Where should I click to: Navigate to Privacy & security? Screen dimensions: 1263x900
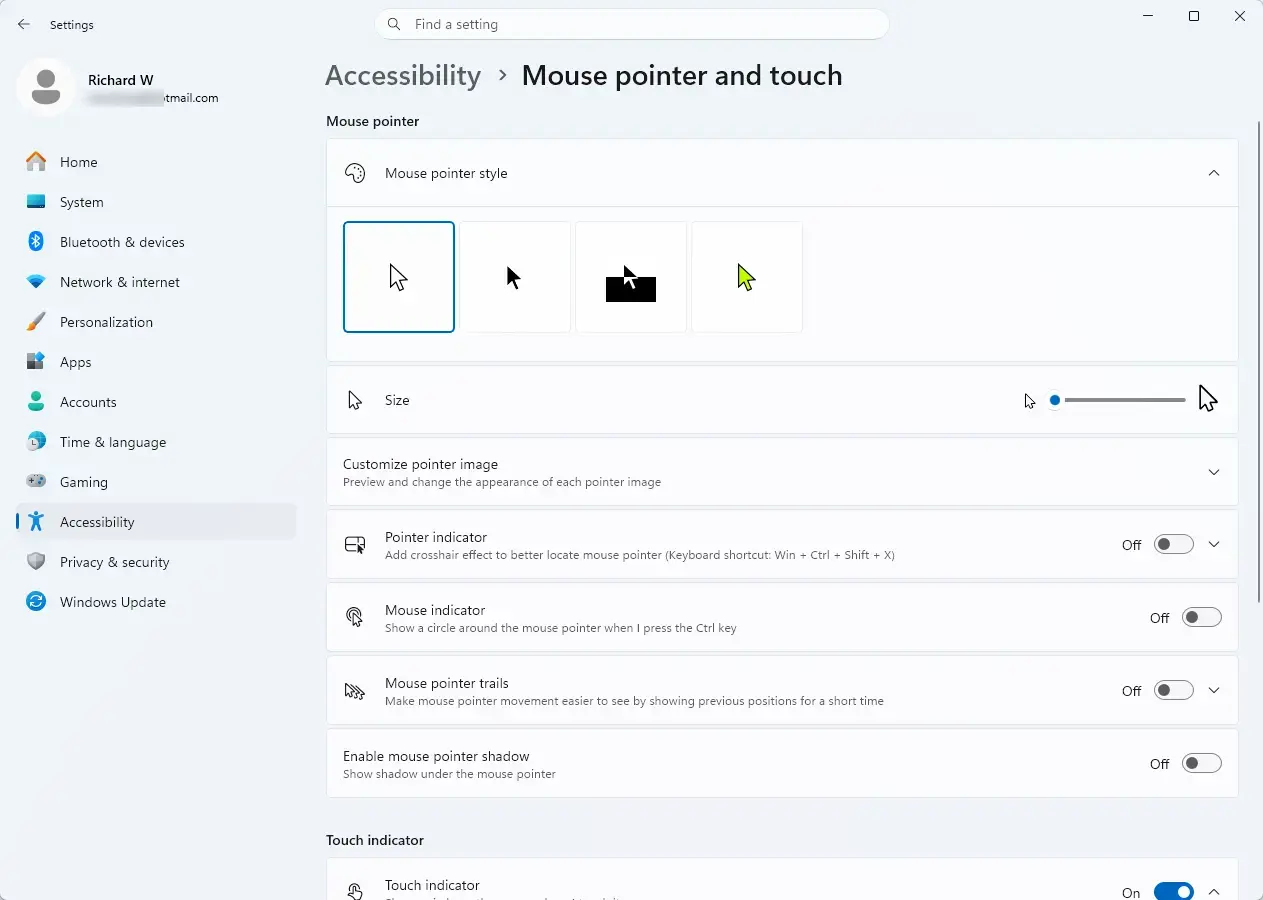pyautogui.click(x=156, y=562)
